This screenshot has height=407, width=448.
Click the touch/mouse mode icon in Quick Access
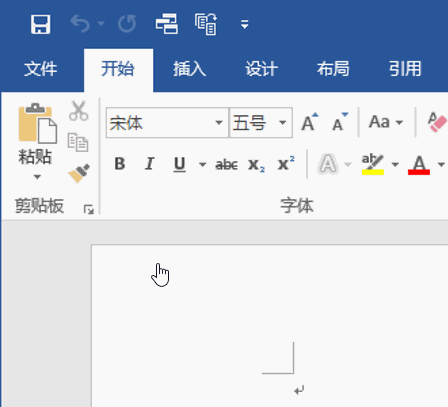tap(167, 24)
